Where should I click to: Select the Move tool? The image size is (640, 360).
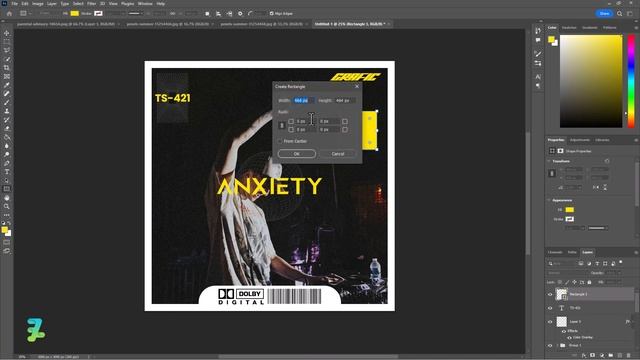tap(7, 33)
